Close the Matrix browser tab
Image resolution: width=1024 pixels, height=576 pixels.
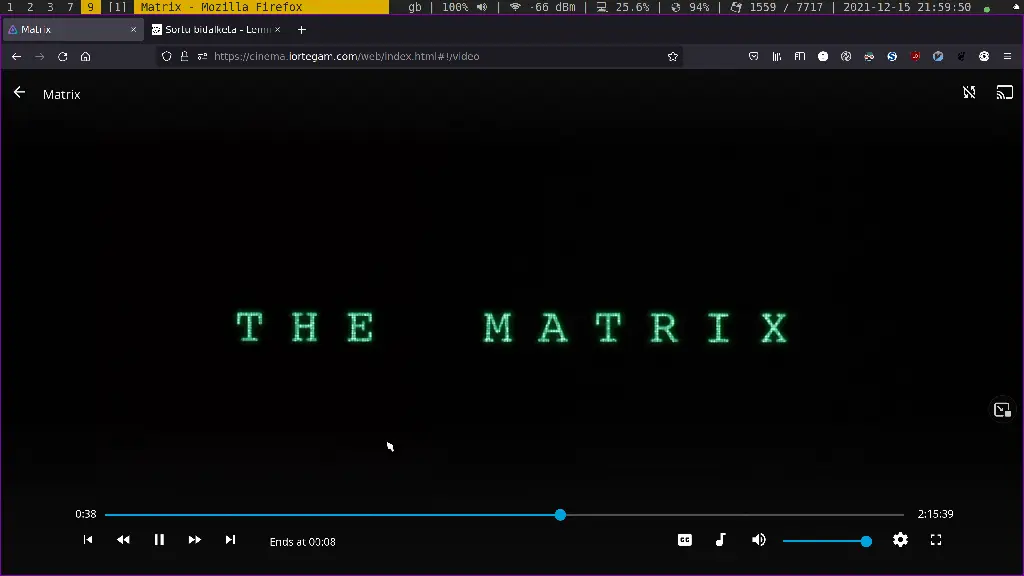click(133, 30)
